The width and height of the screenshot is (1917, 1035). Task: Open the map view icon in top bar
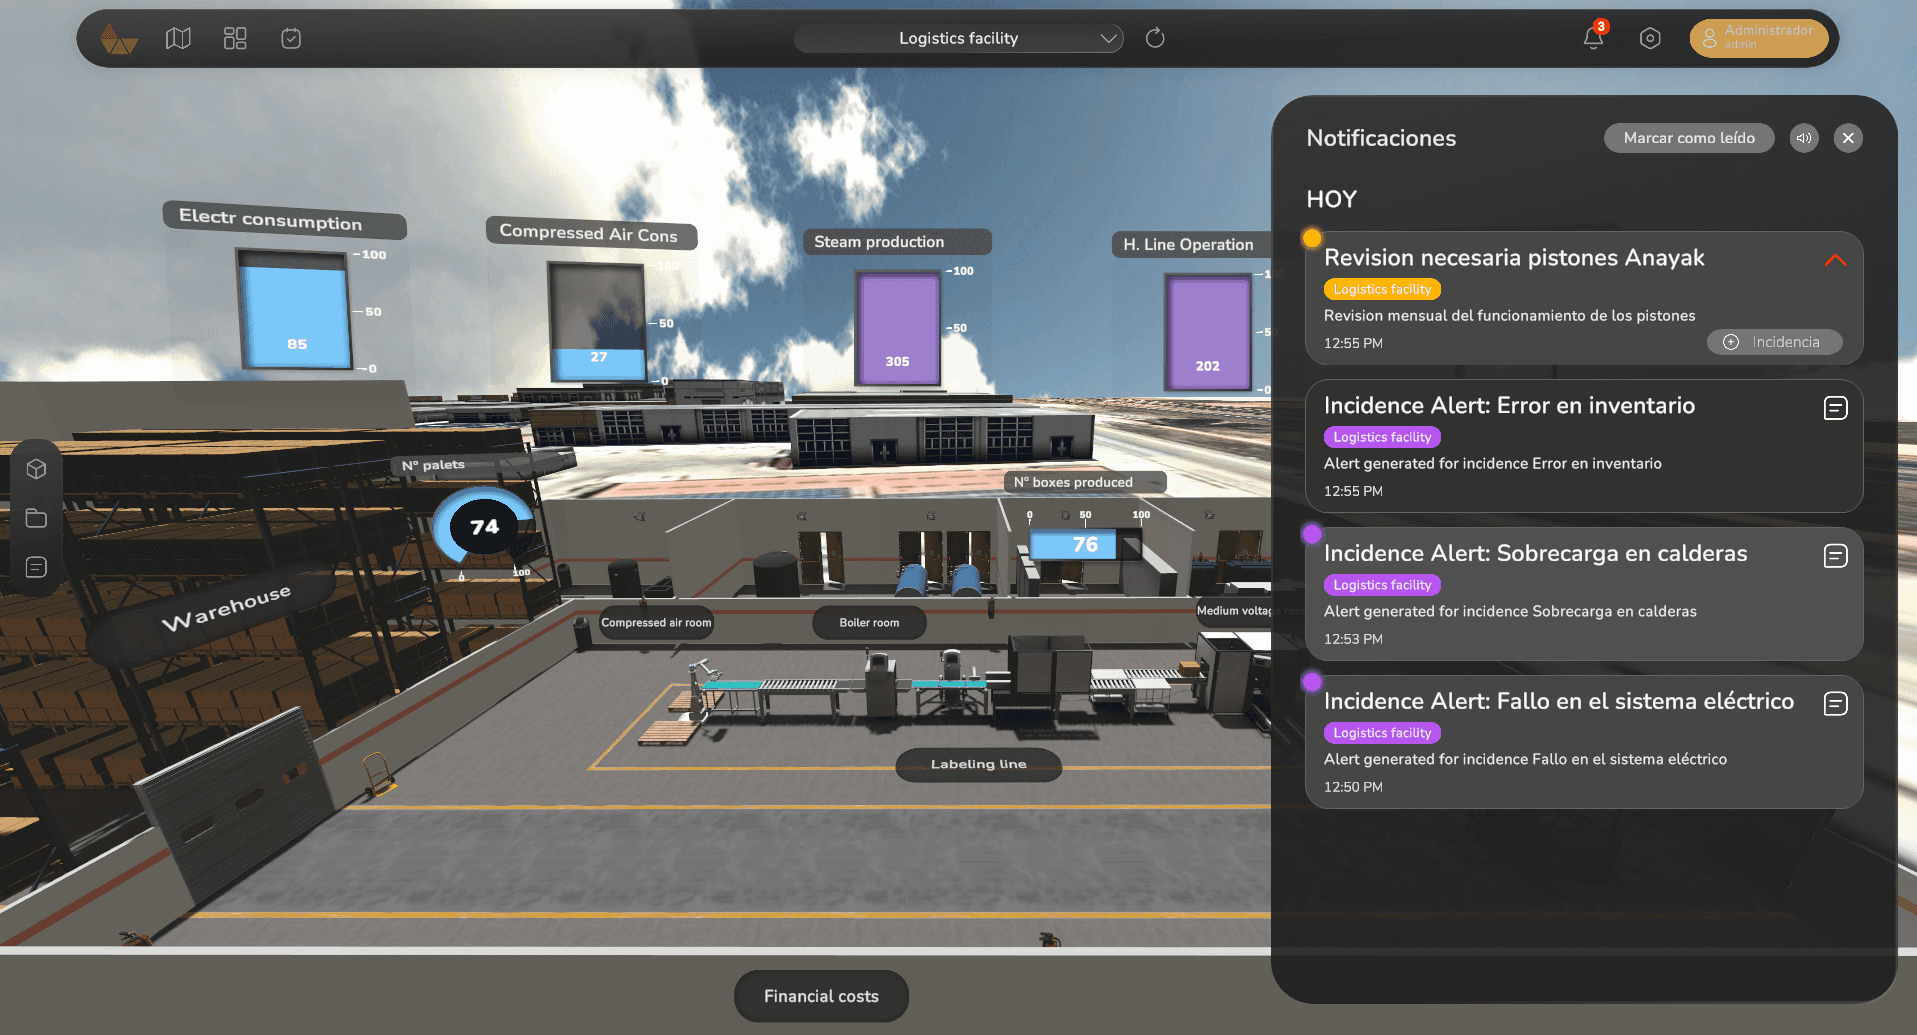coord(178,39)
